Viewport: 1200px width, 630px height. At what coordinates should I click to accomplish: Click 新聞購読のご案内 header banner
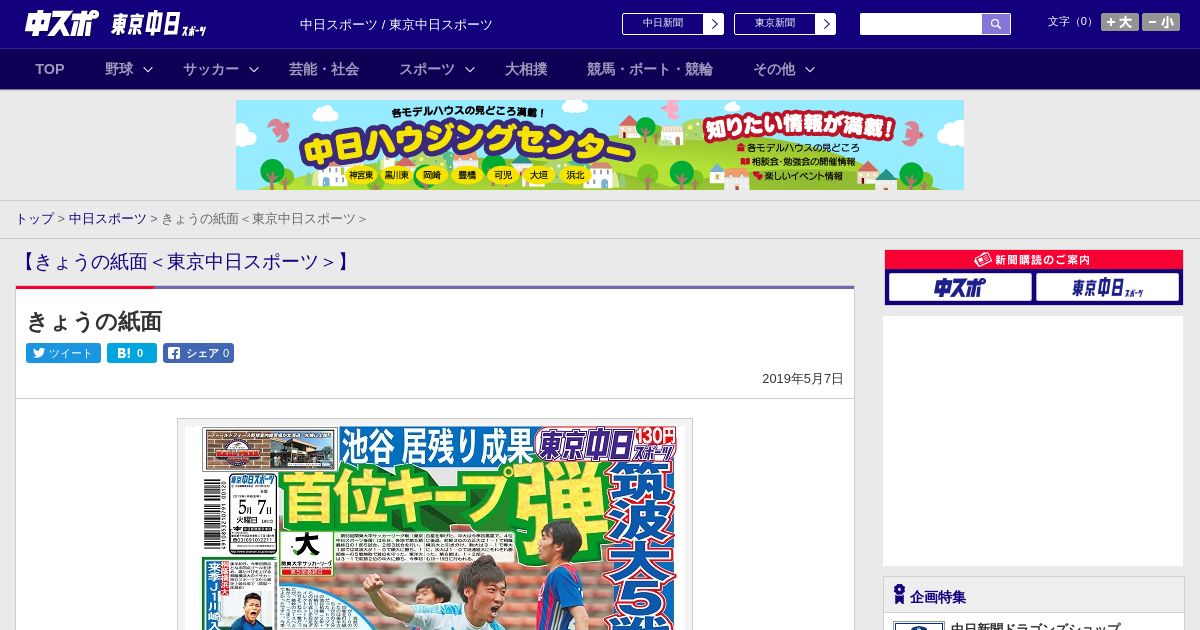click(x=1034, y=260)
